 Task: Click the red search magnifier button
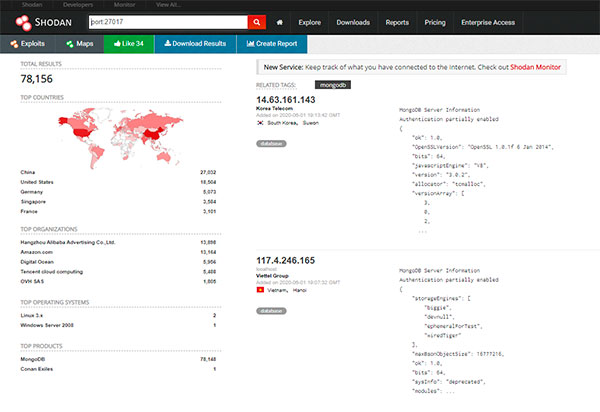click(257, 22)
